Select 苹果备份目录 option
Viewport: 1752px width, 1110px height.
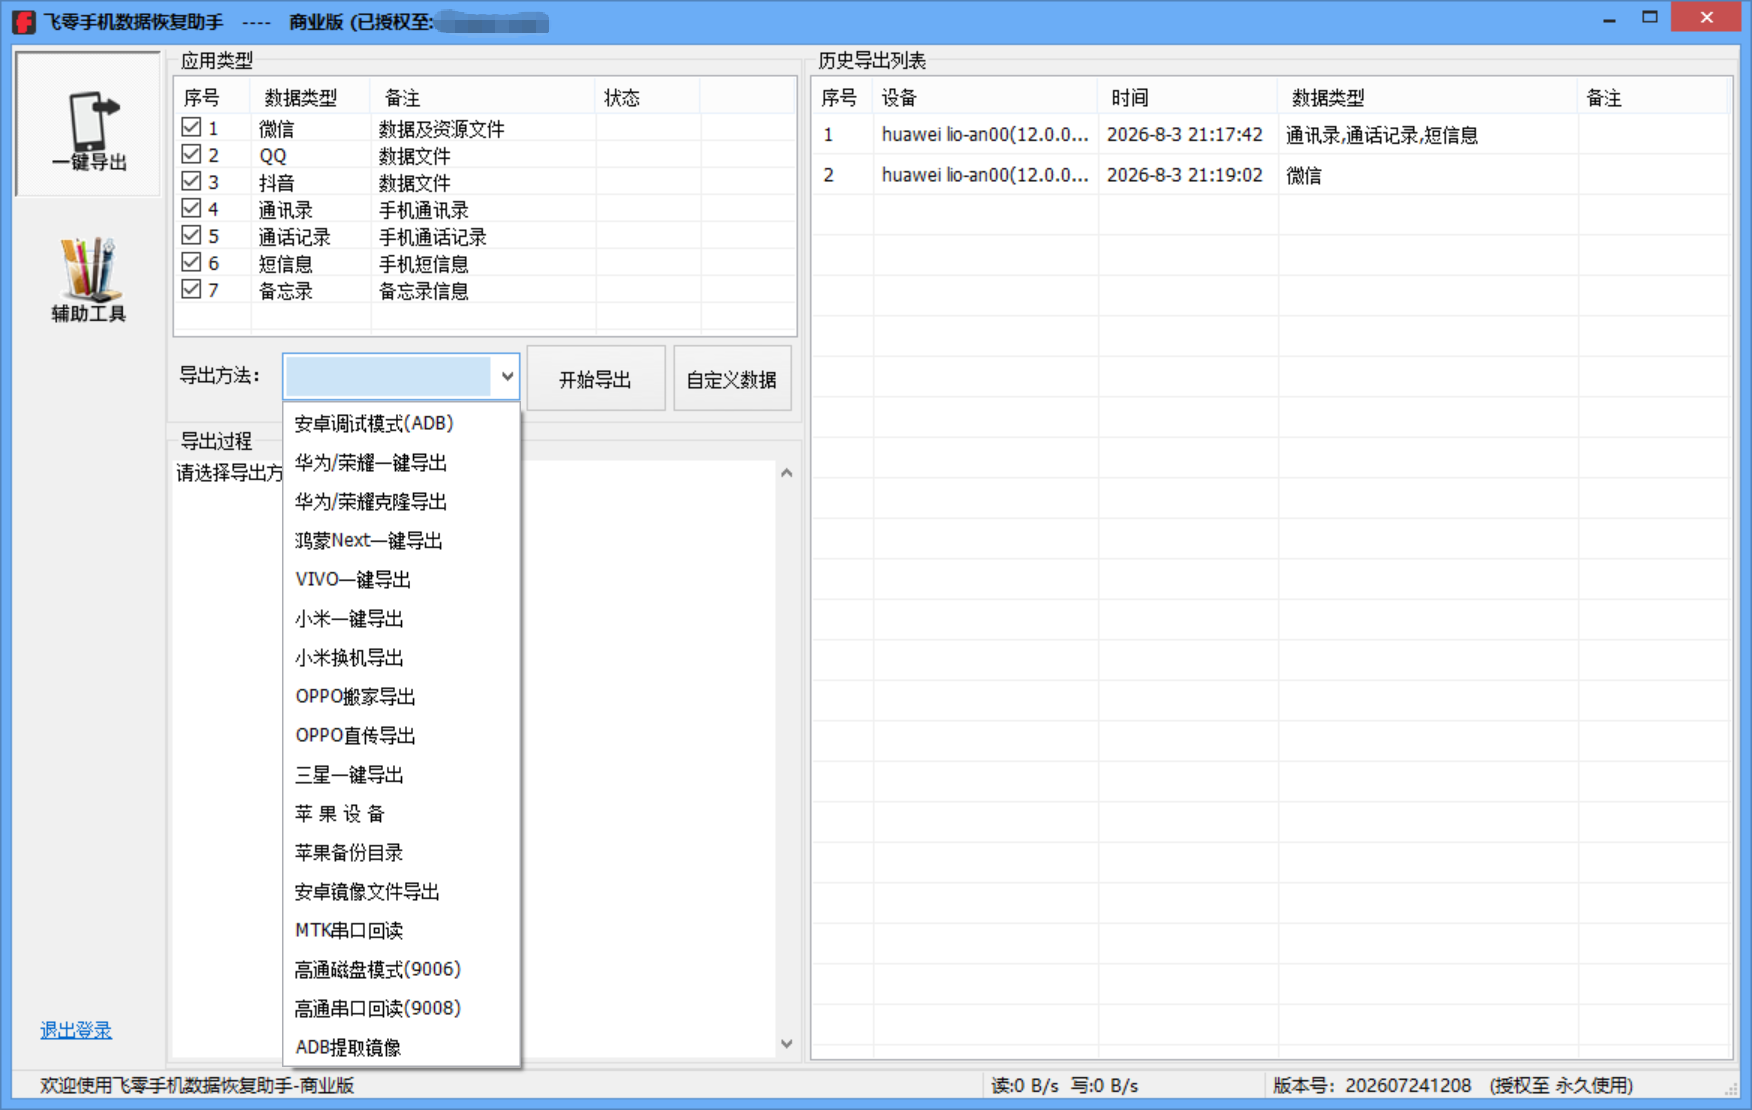[x=401, y=852]
